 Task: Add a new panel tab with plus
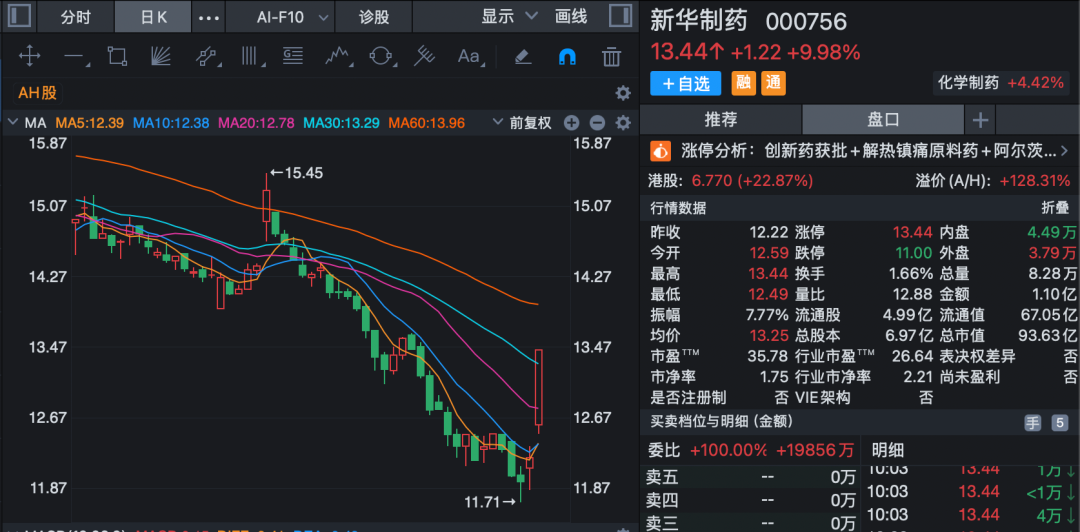(x=979, y=121)
